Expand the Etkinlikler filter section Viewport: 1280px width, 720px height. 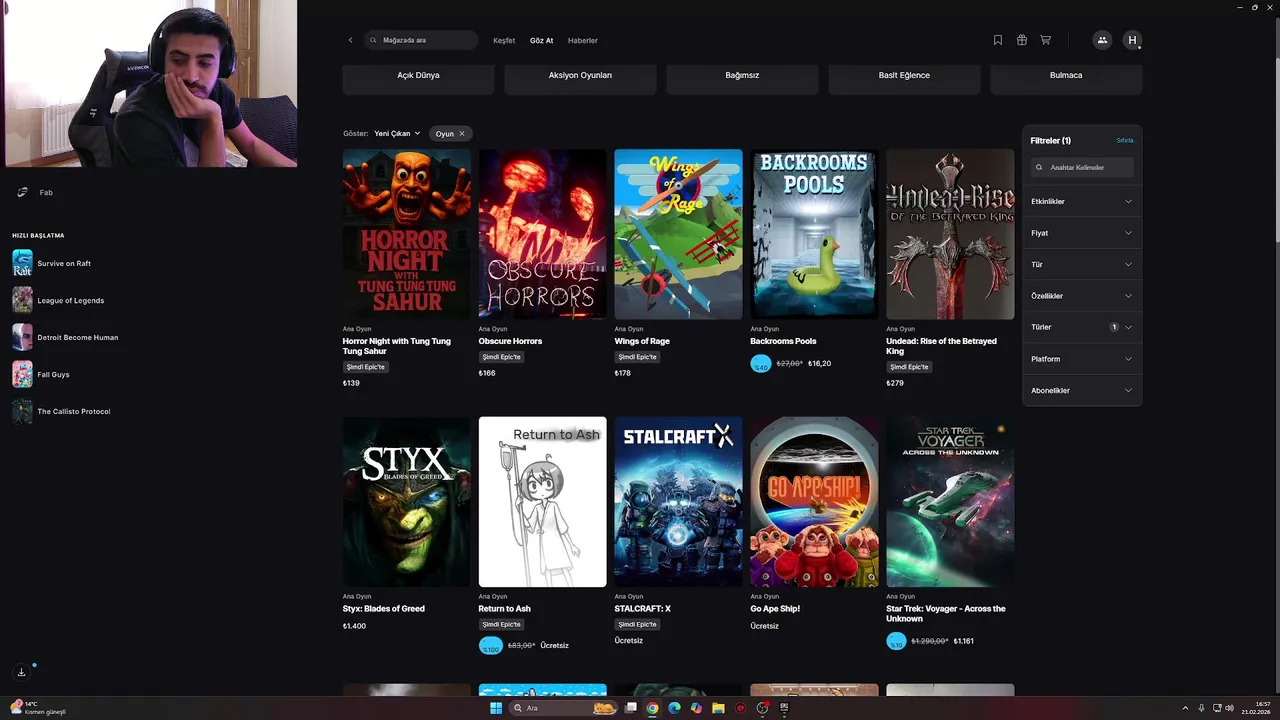[1082, 202]
